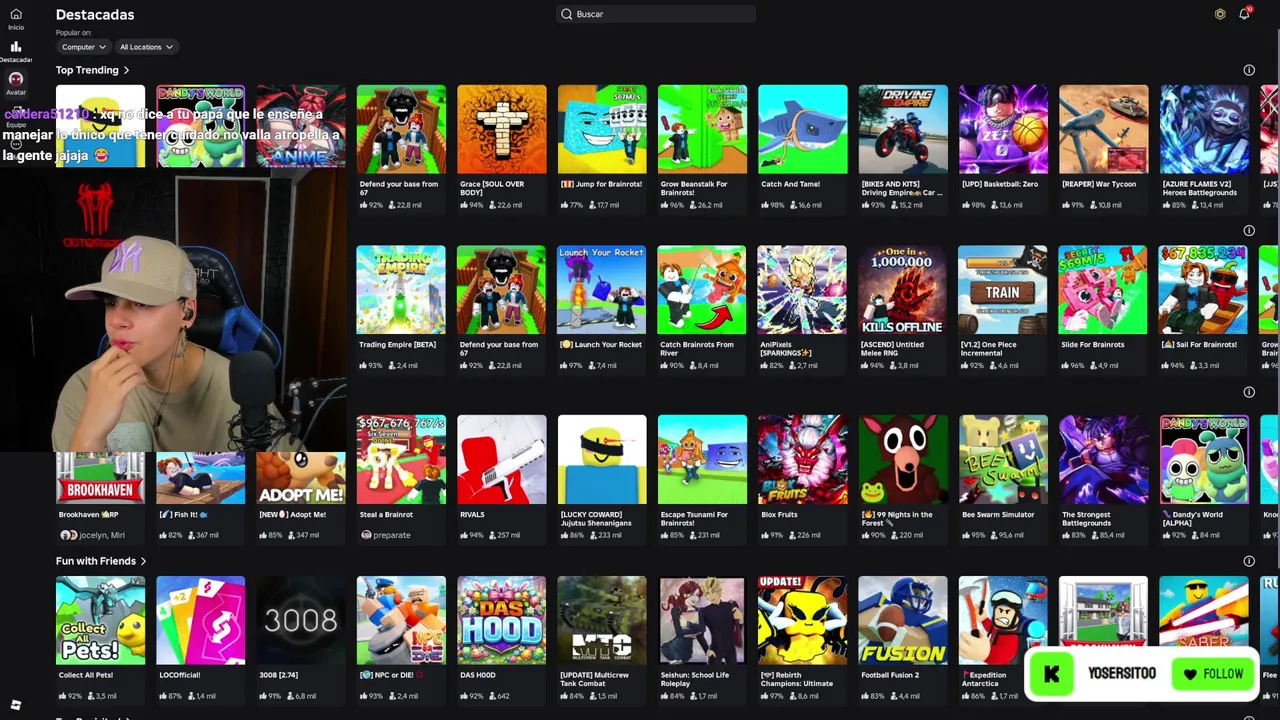Open Heroes Battlegrounds AZURE FLAMES thumbnail

(1204, 129)
